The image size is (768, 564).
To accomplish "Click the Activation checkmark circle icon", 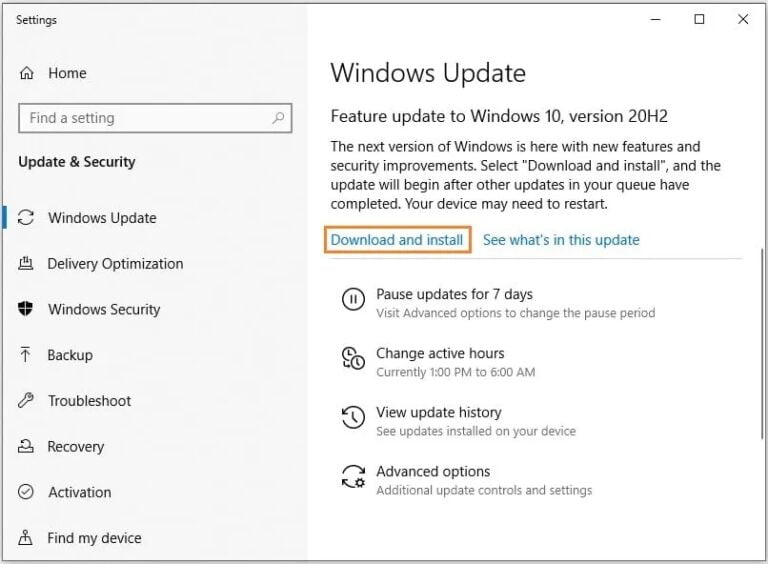I will 27,492.
